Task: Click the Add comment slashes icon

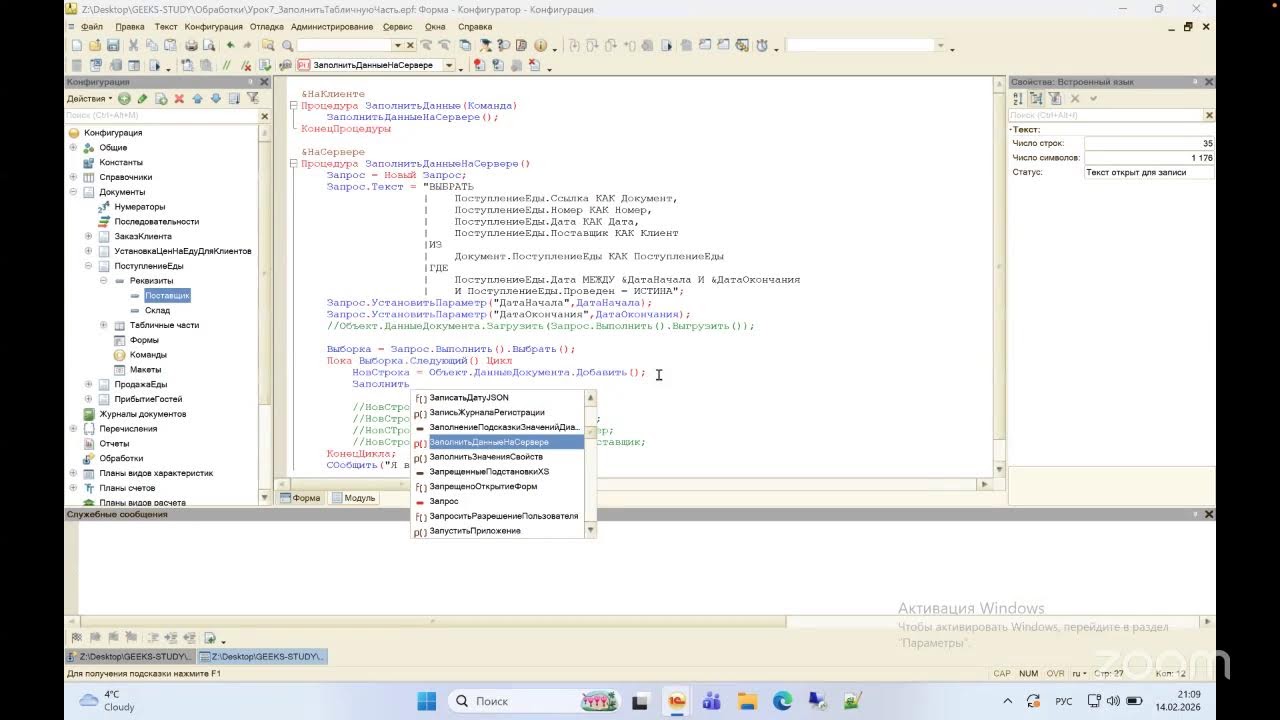Action: 225,65
